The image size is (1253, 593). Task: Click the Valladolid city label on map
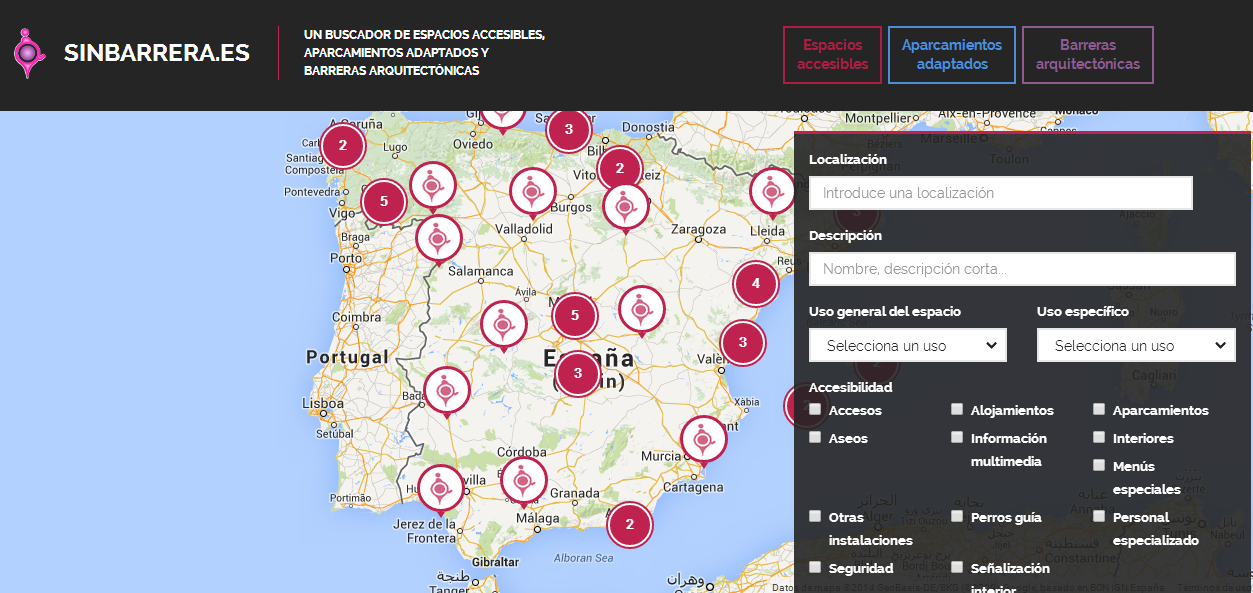(x=524, y=229)
